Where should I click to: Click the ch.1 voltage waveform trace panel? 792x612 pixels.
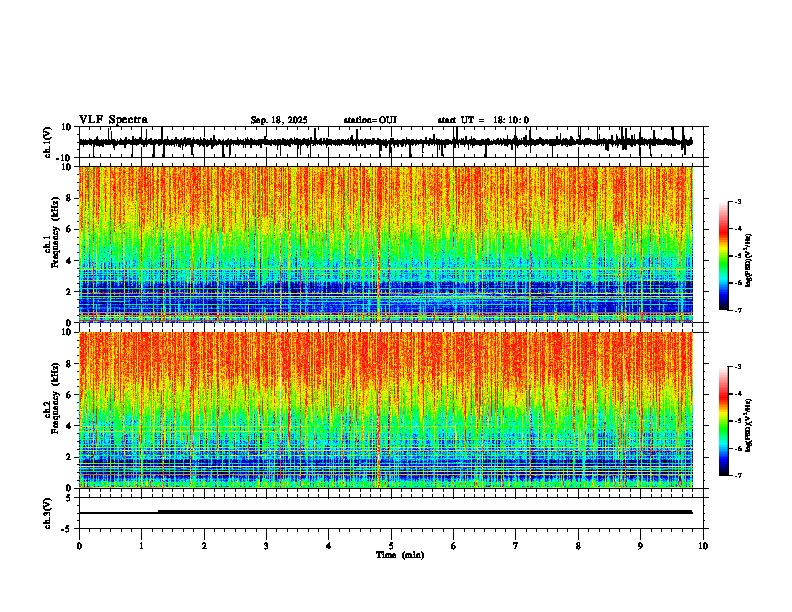pyautogui.click(x=393, y=142)
